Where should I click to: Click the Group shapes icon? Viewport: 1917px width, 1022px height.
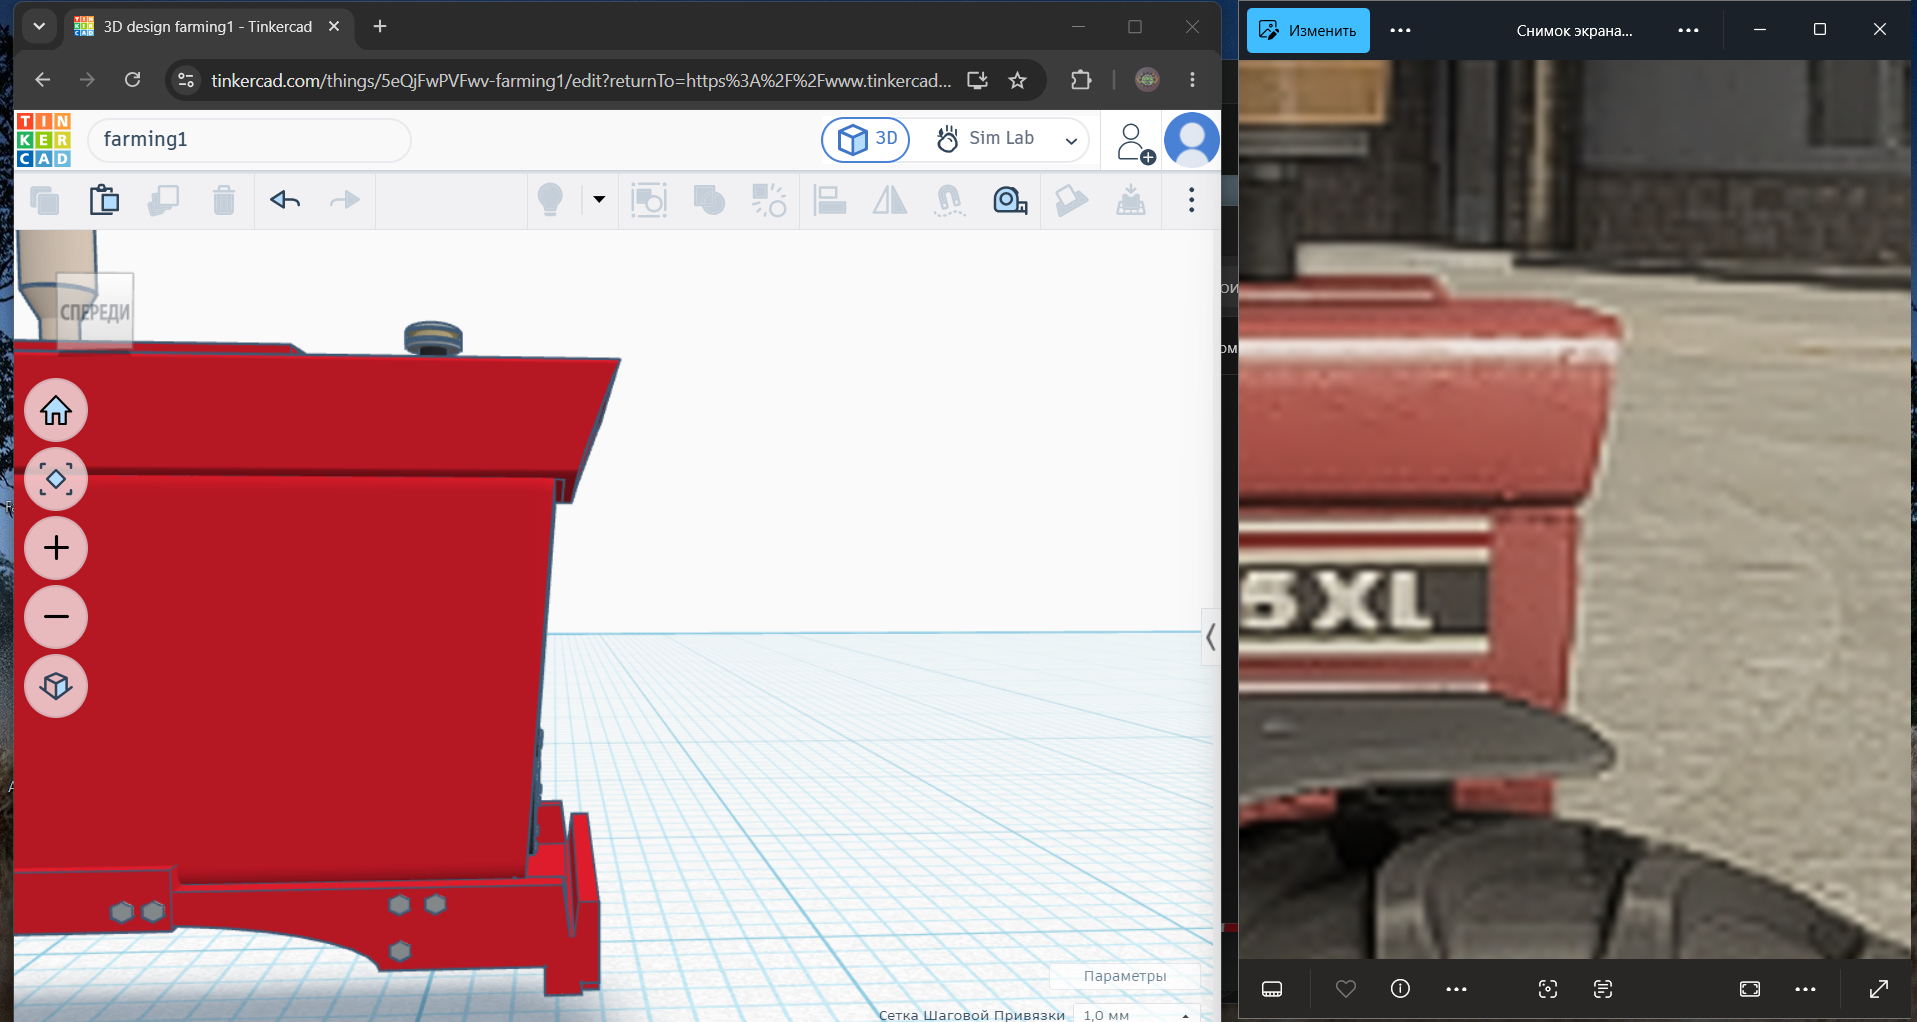[x=649, y=201]
